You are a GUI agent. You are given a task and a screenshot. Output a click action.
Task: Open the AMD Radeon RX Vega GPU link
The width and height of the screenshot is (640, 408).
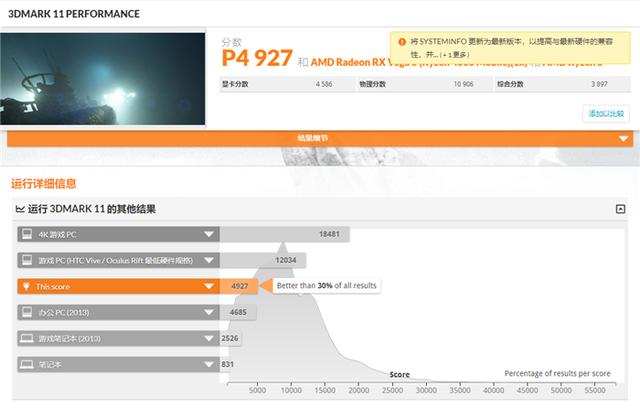[x=349, y=62]
